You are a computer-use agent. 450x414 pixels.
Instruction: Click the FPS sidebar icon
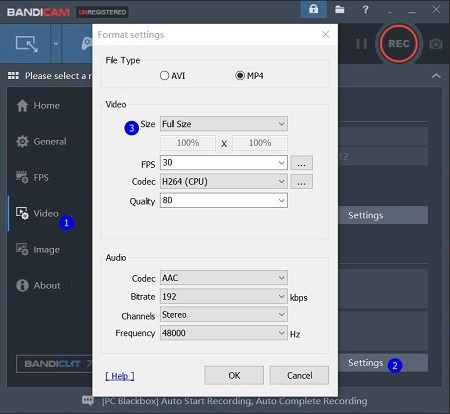coord(22,177)
